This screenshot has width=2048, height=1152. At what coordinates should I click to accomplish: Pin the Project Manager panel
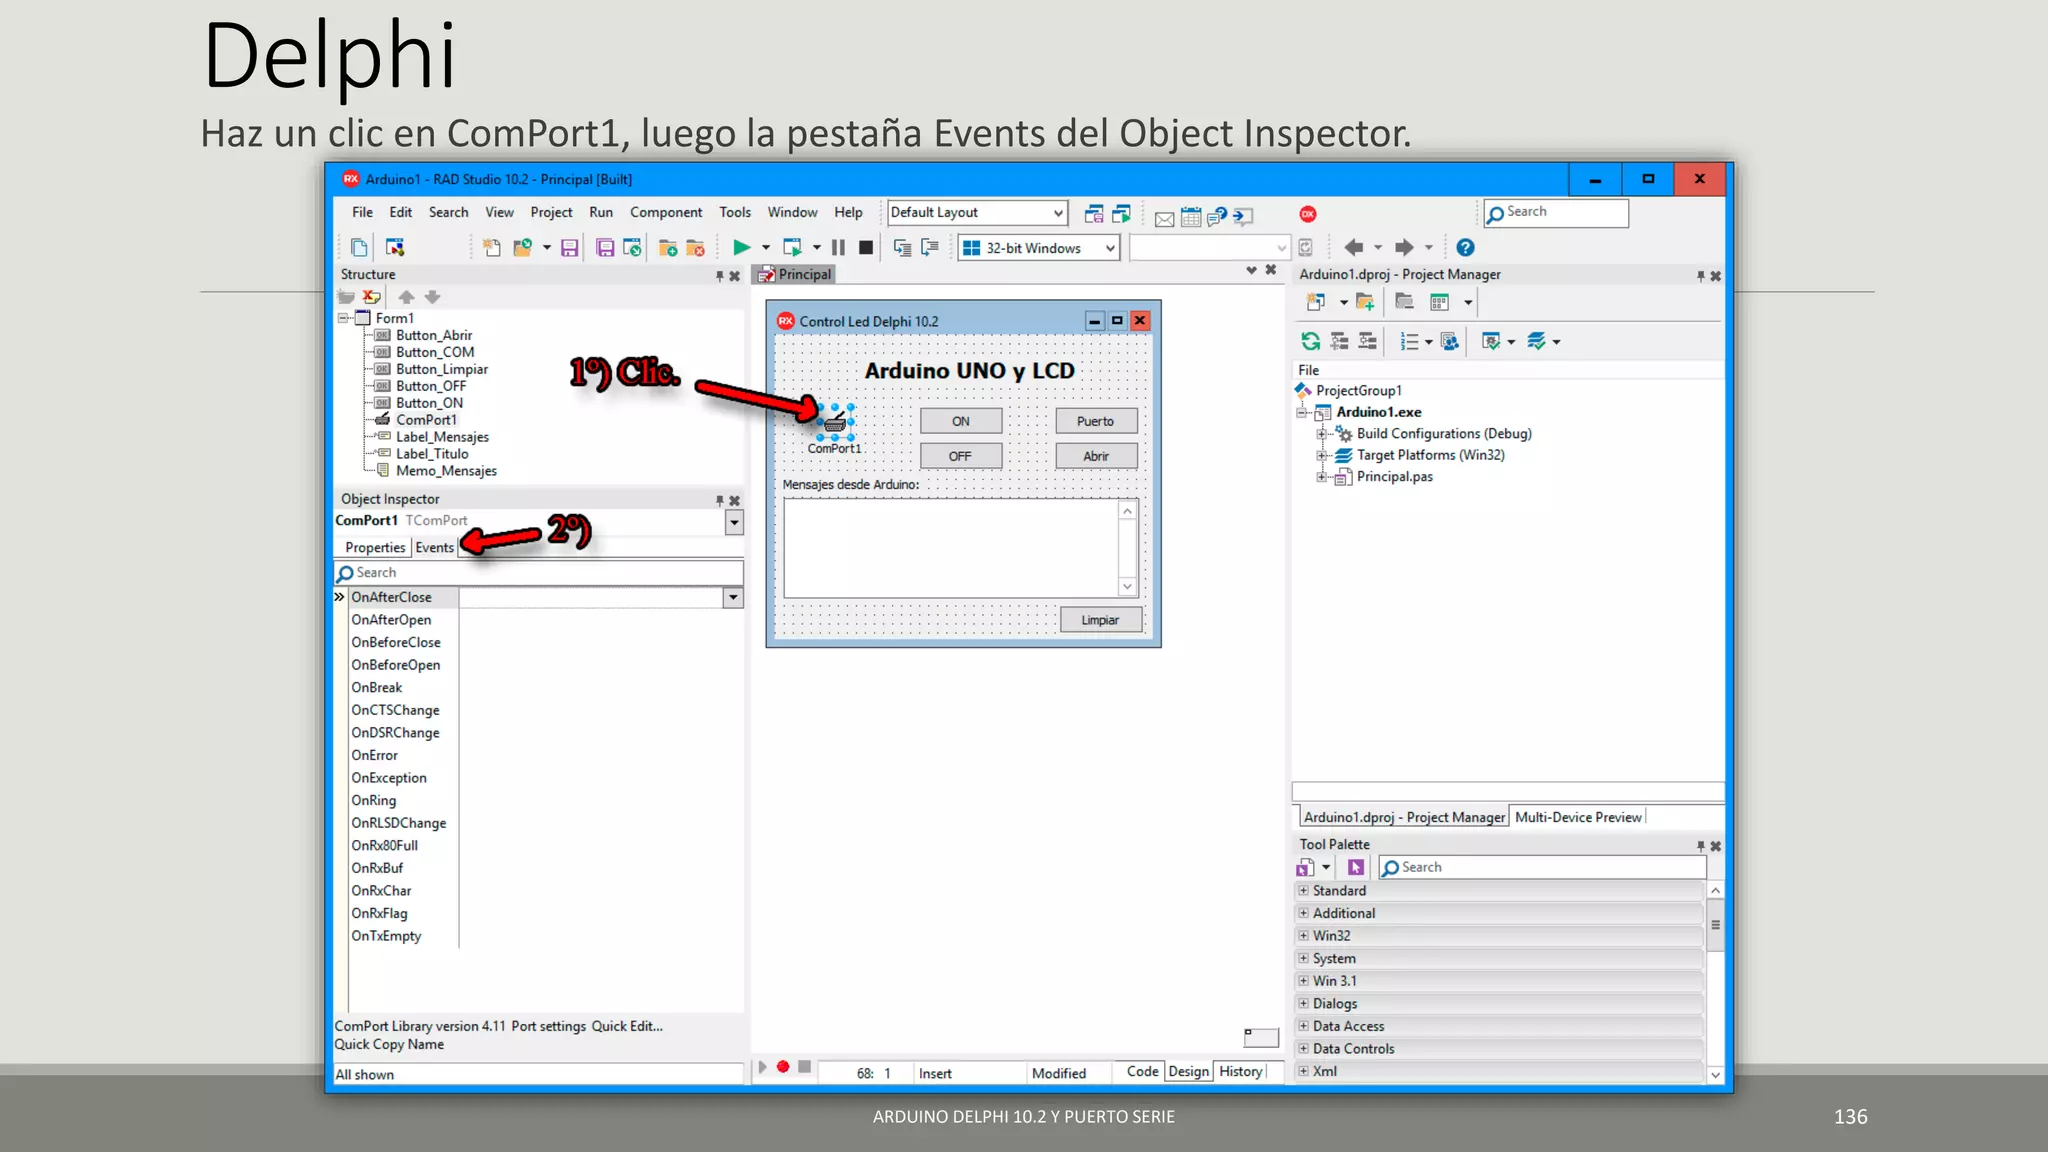click(x=1700, y=276)
